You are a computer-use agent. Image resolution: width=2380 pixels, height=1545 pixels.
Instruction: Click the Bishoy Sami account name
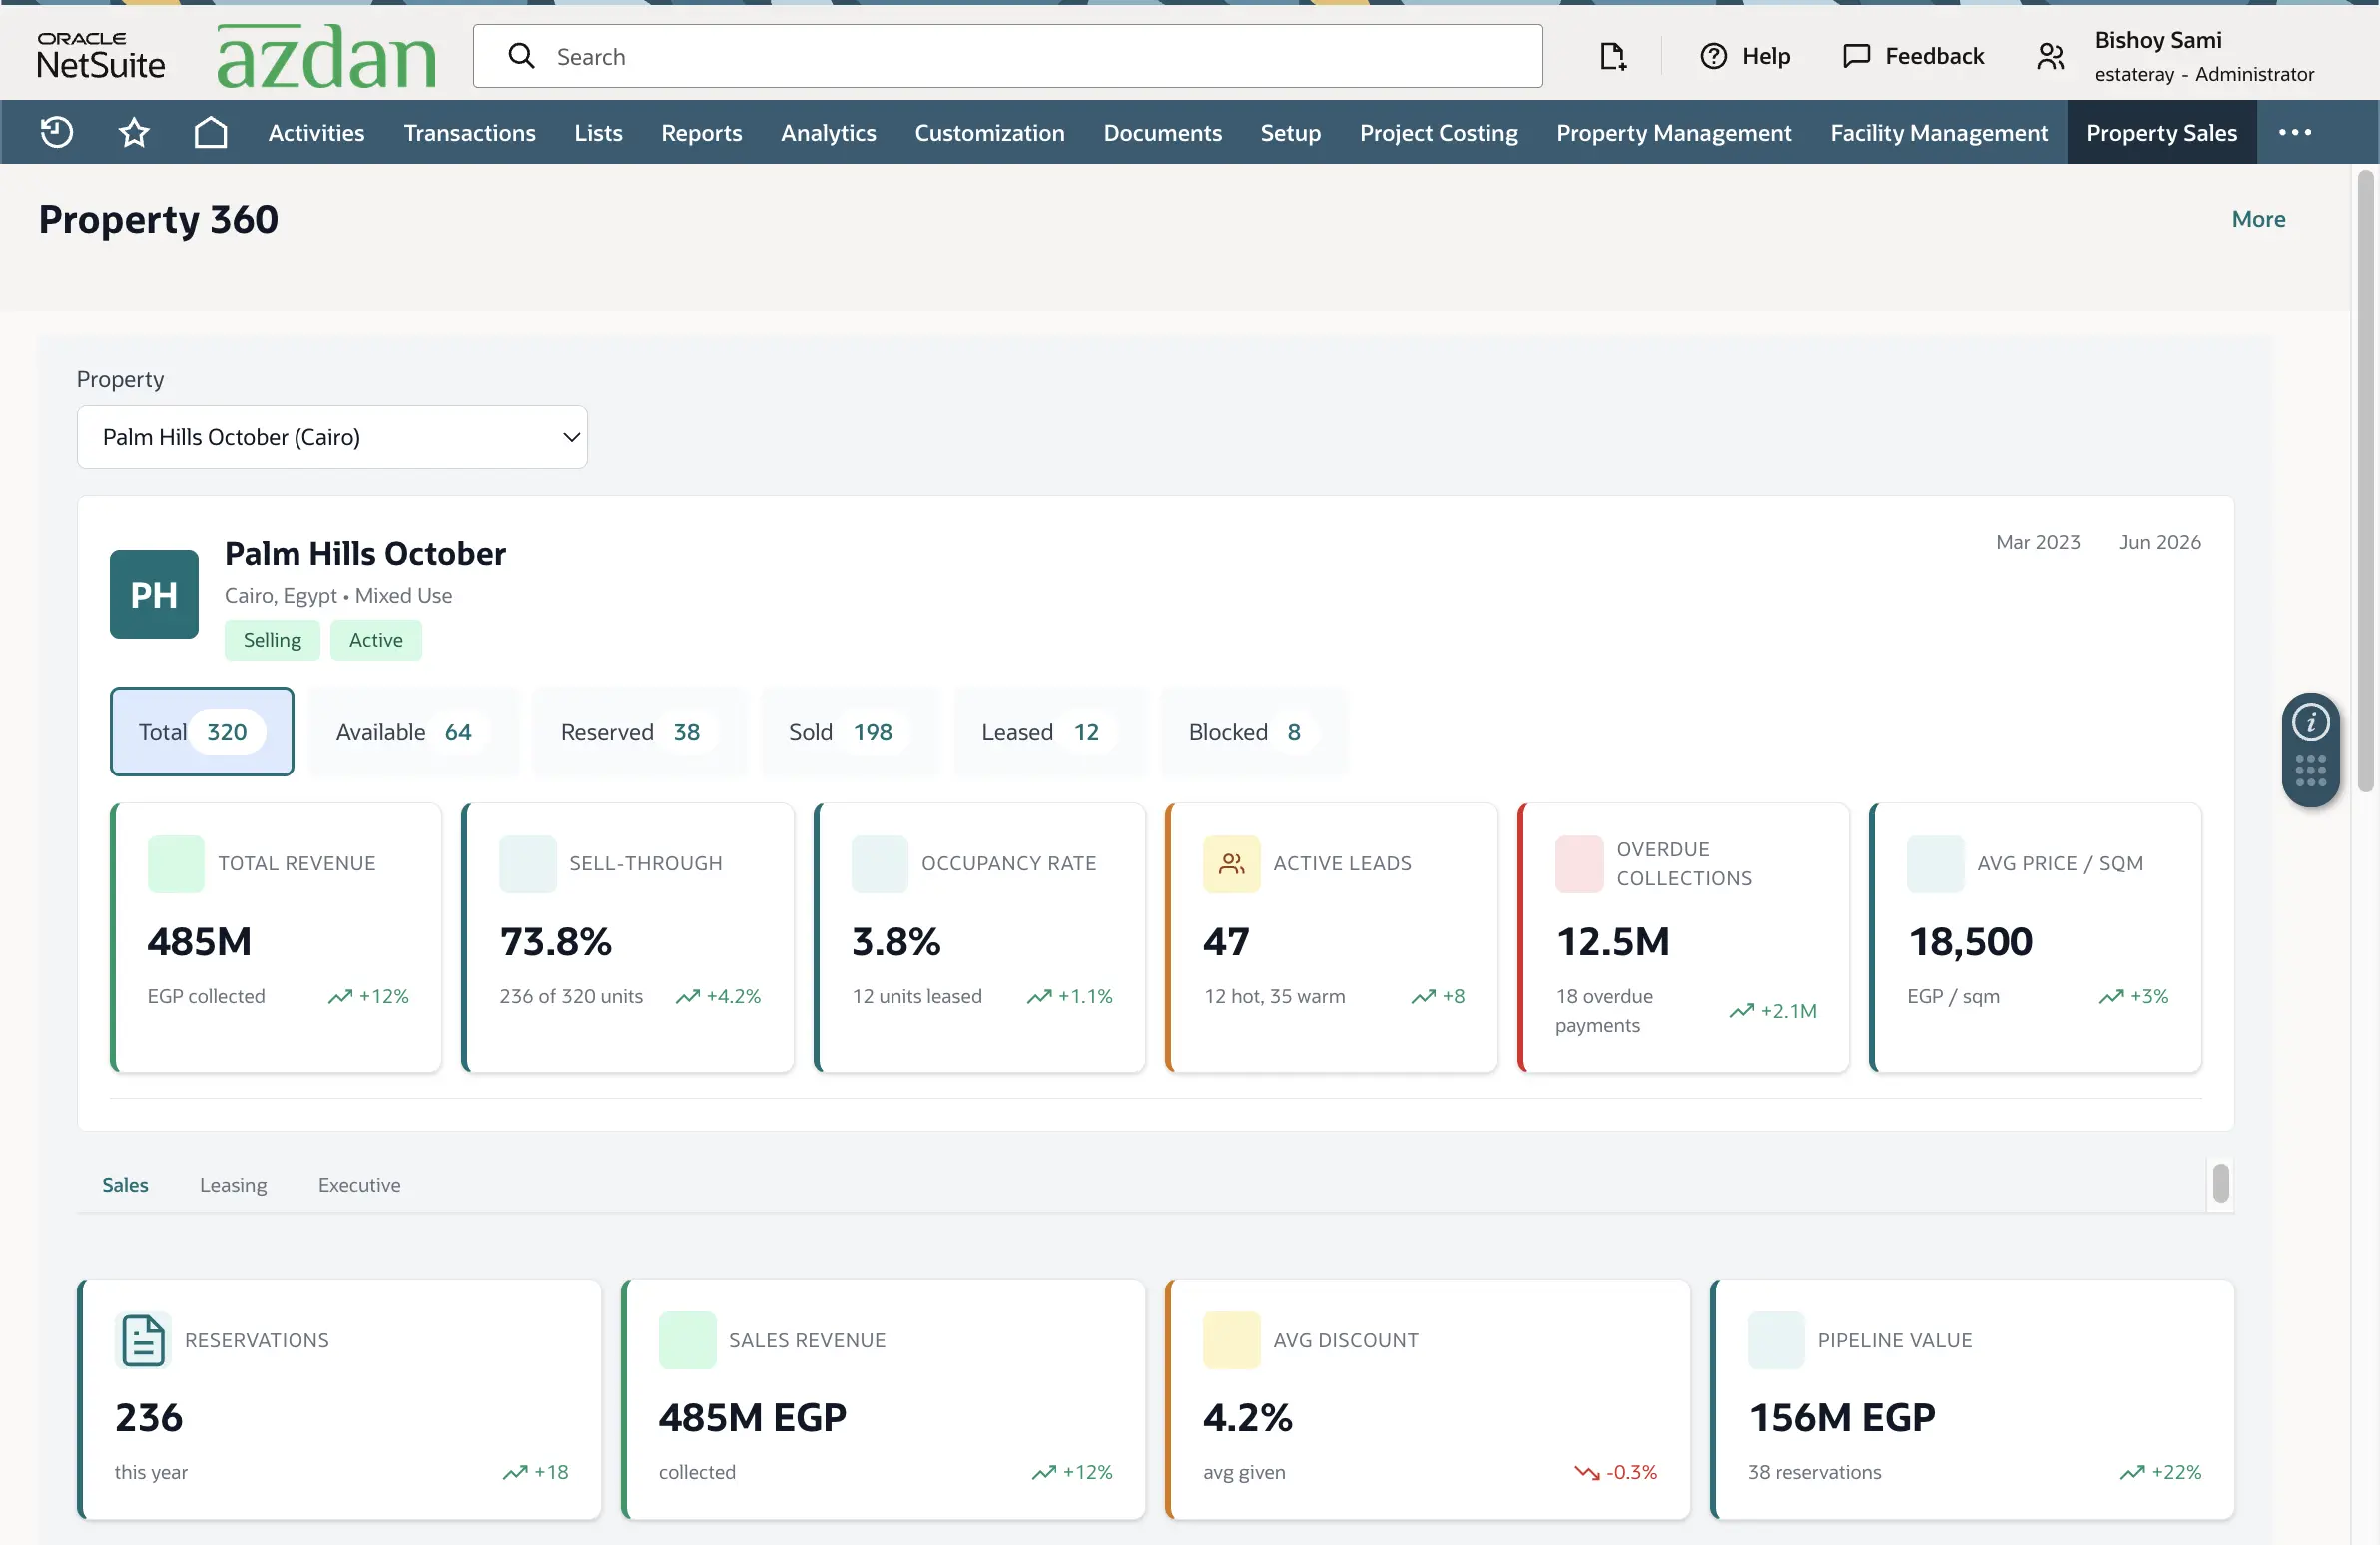(x=2158, y=40)
